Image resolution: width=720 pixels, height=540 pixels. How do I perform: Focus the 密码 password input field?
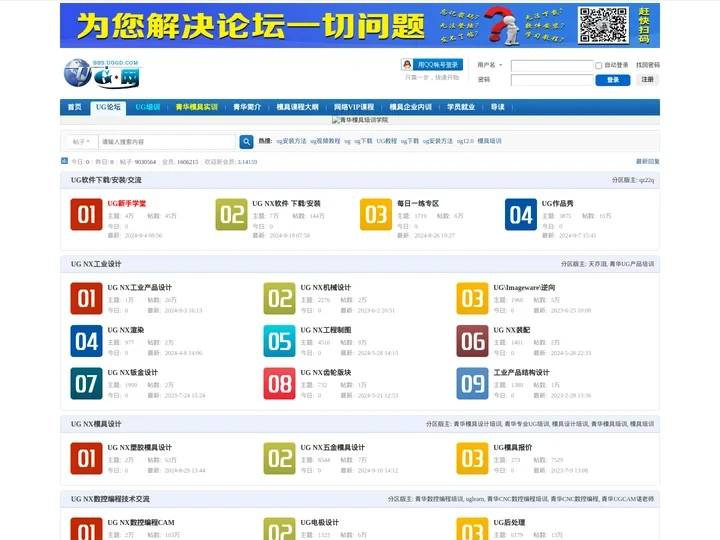click(x=552, y=80)
